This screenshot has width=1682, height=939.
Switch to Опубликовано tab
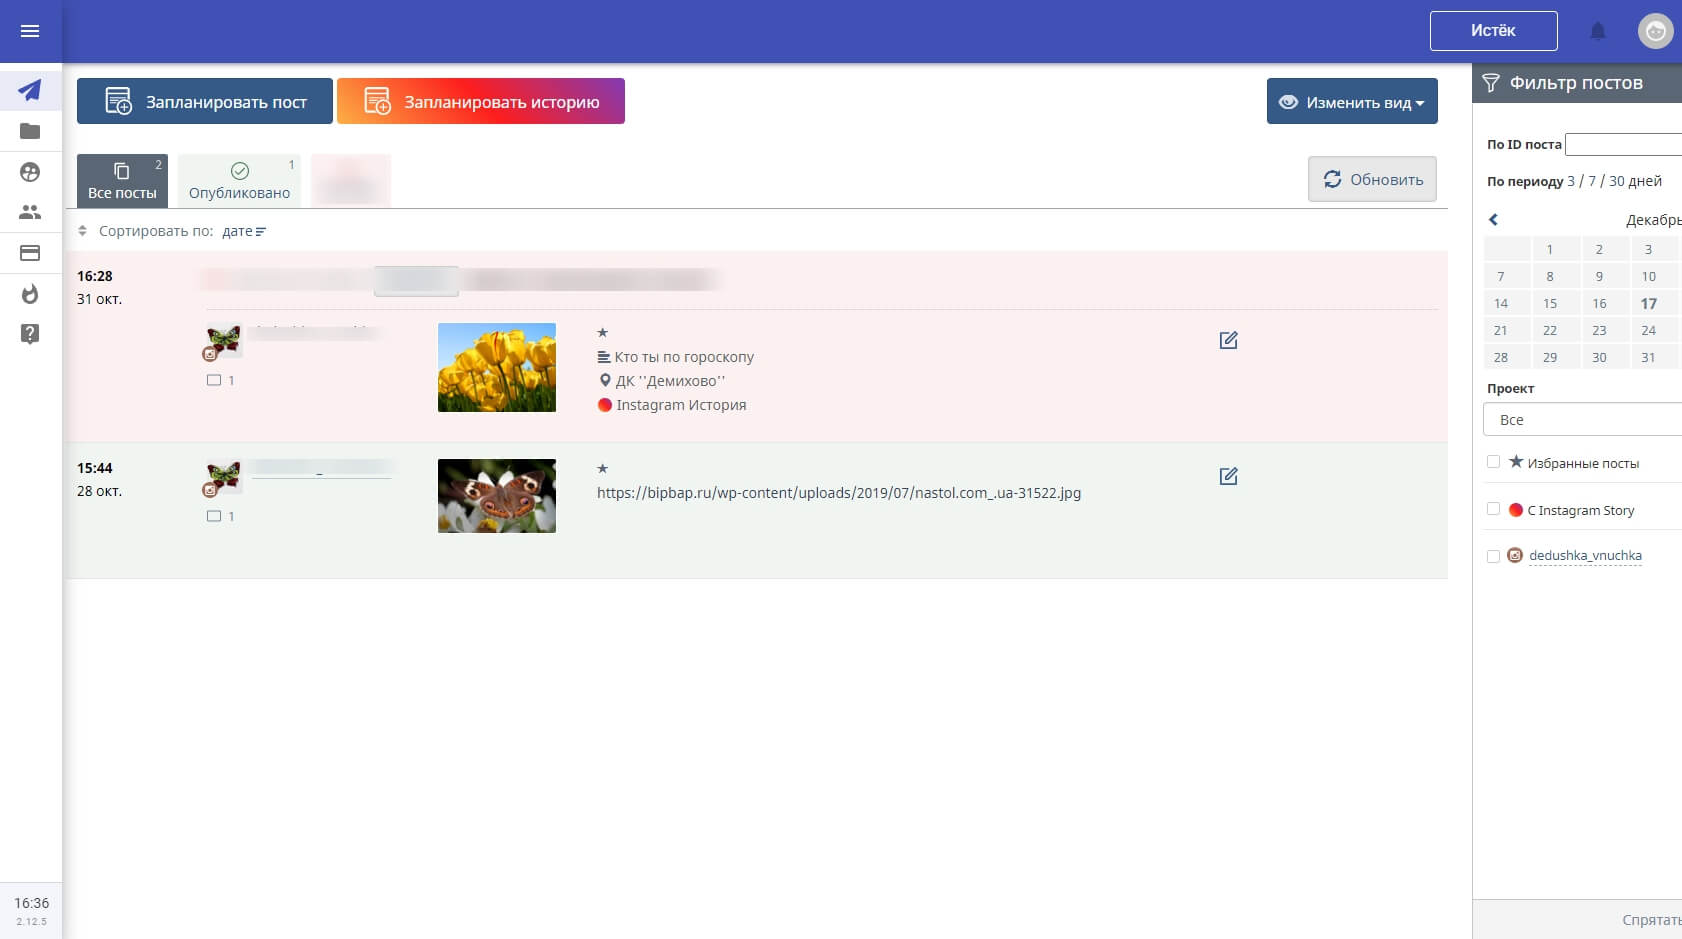tap(239, 181)
